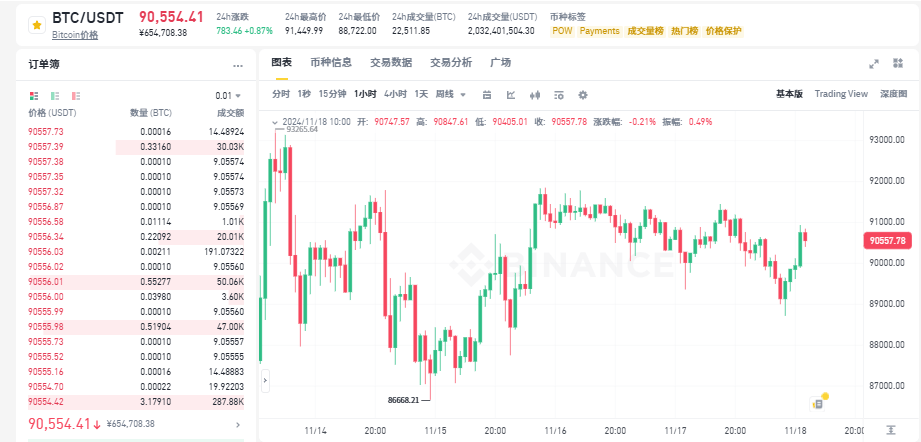Select the sell order at price 90556.87
921x442 pixels.
pos(136,207)
